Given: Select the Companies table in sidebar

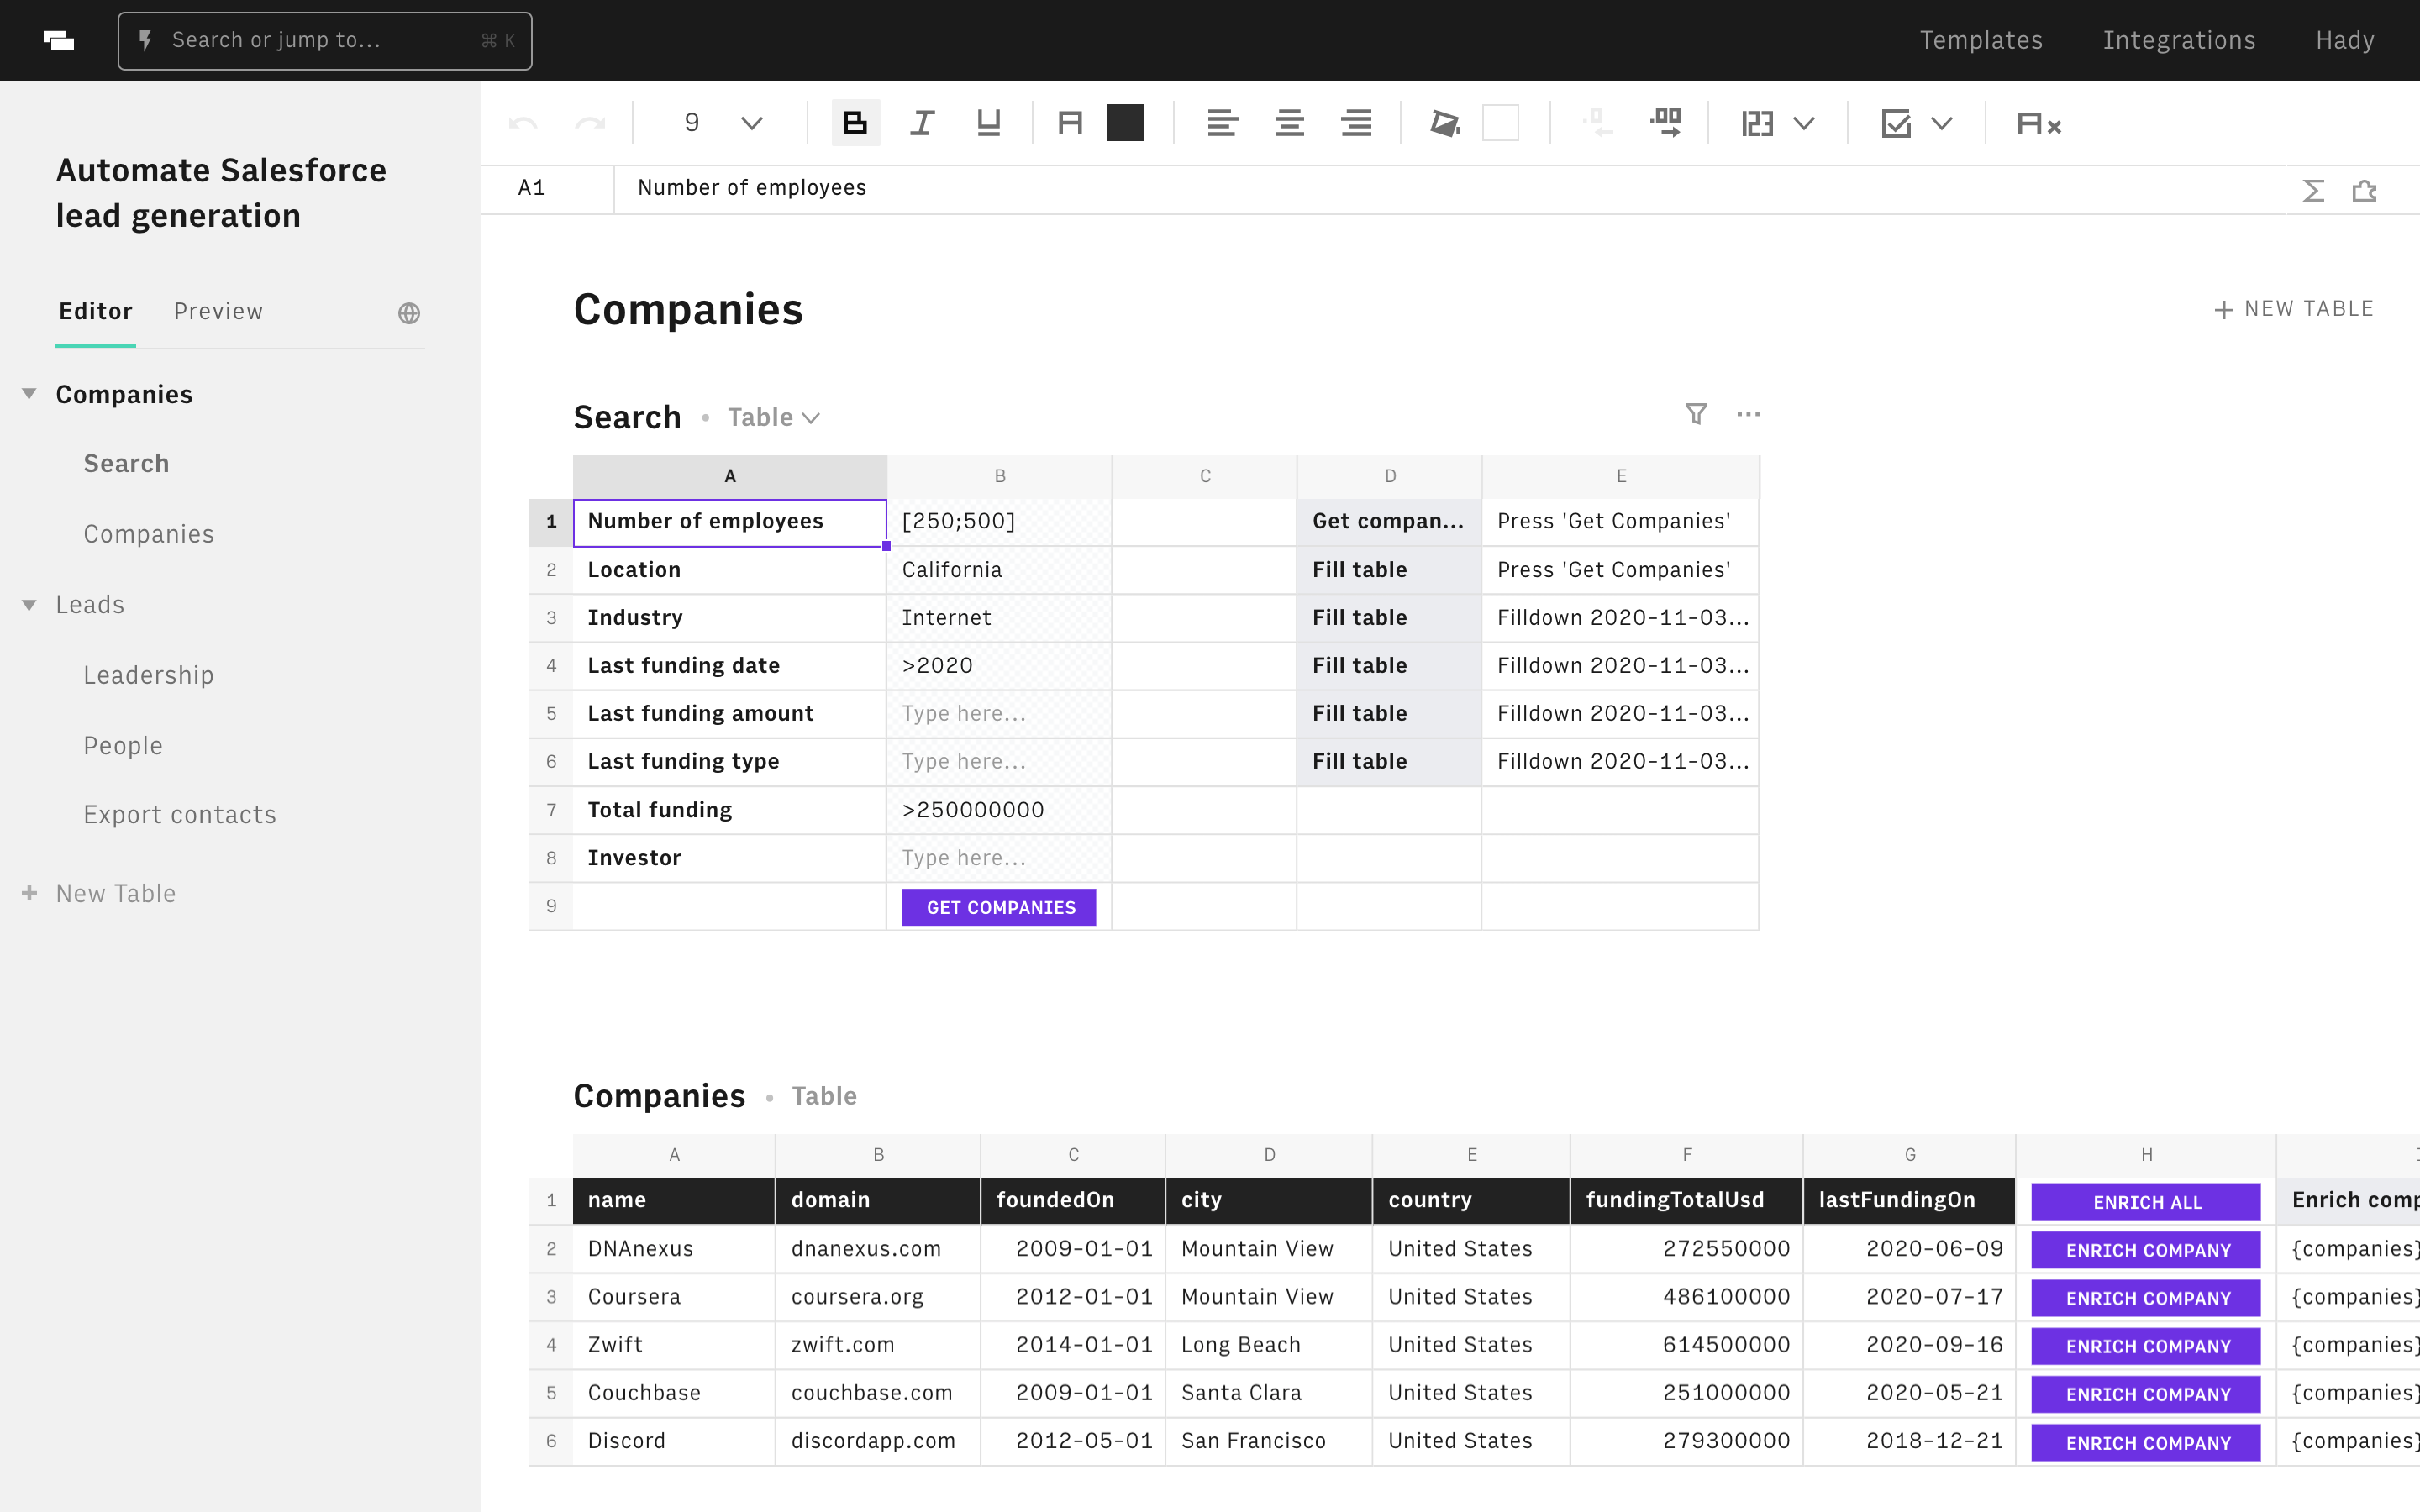Looking at the screenshot, I should [x=149, y=534].
